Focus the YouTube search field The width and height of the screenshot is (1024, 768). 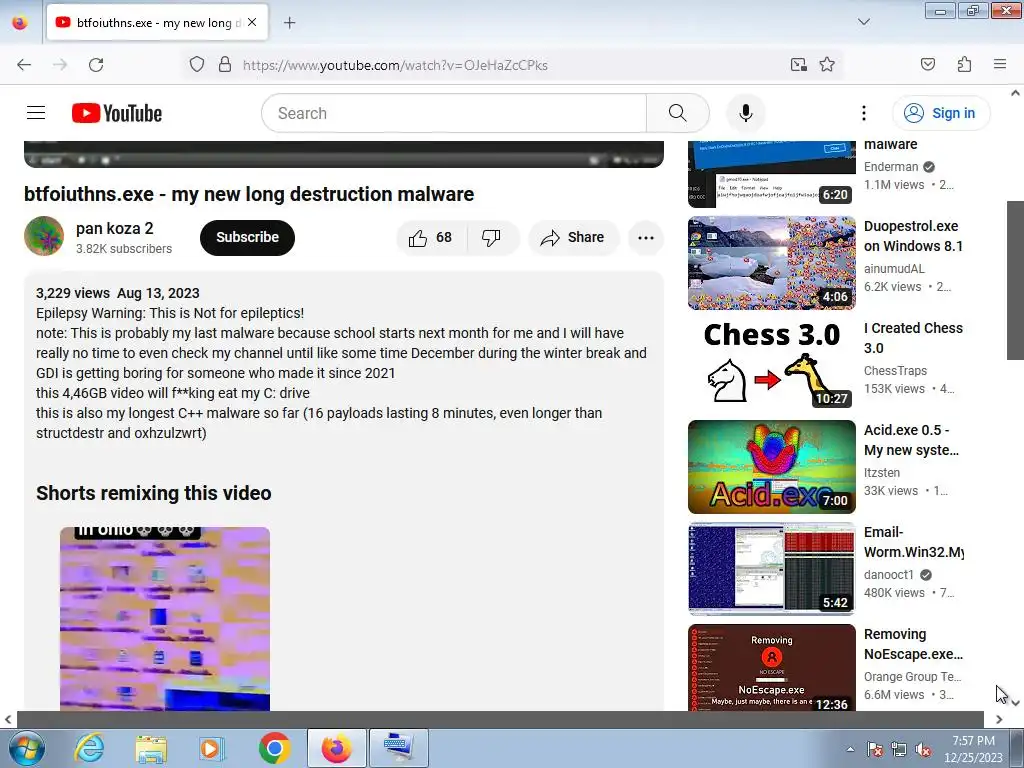tap(454, 113)
